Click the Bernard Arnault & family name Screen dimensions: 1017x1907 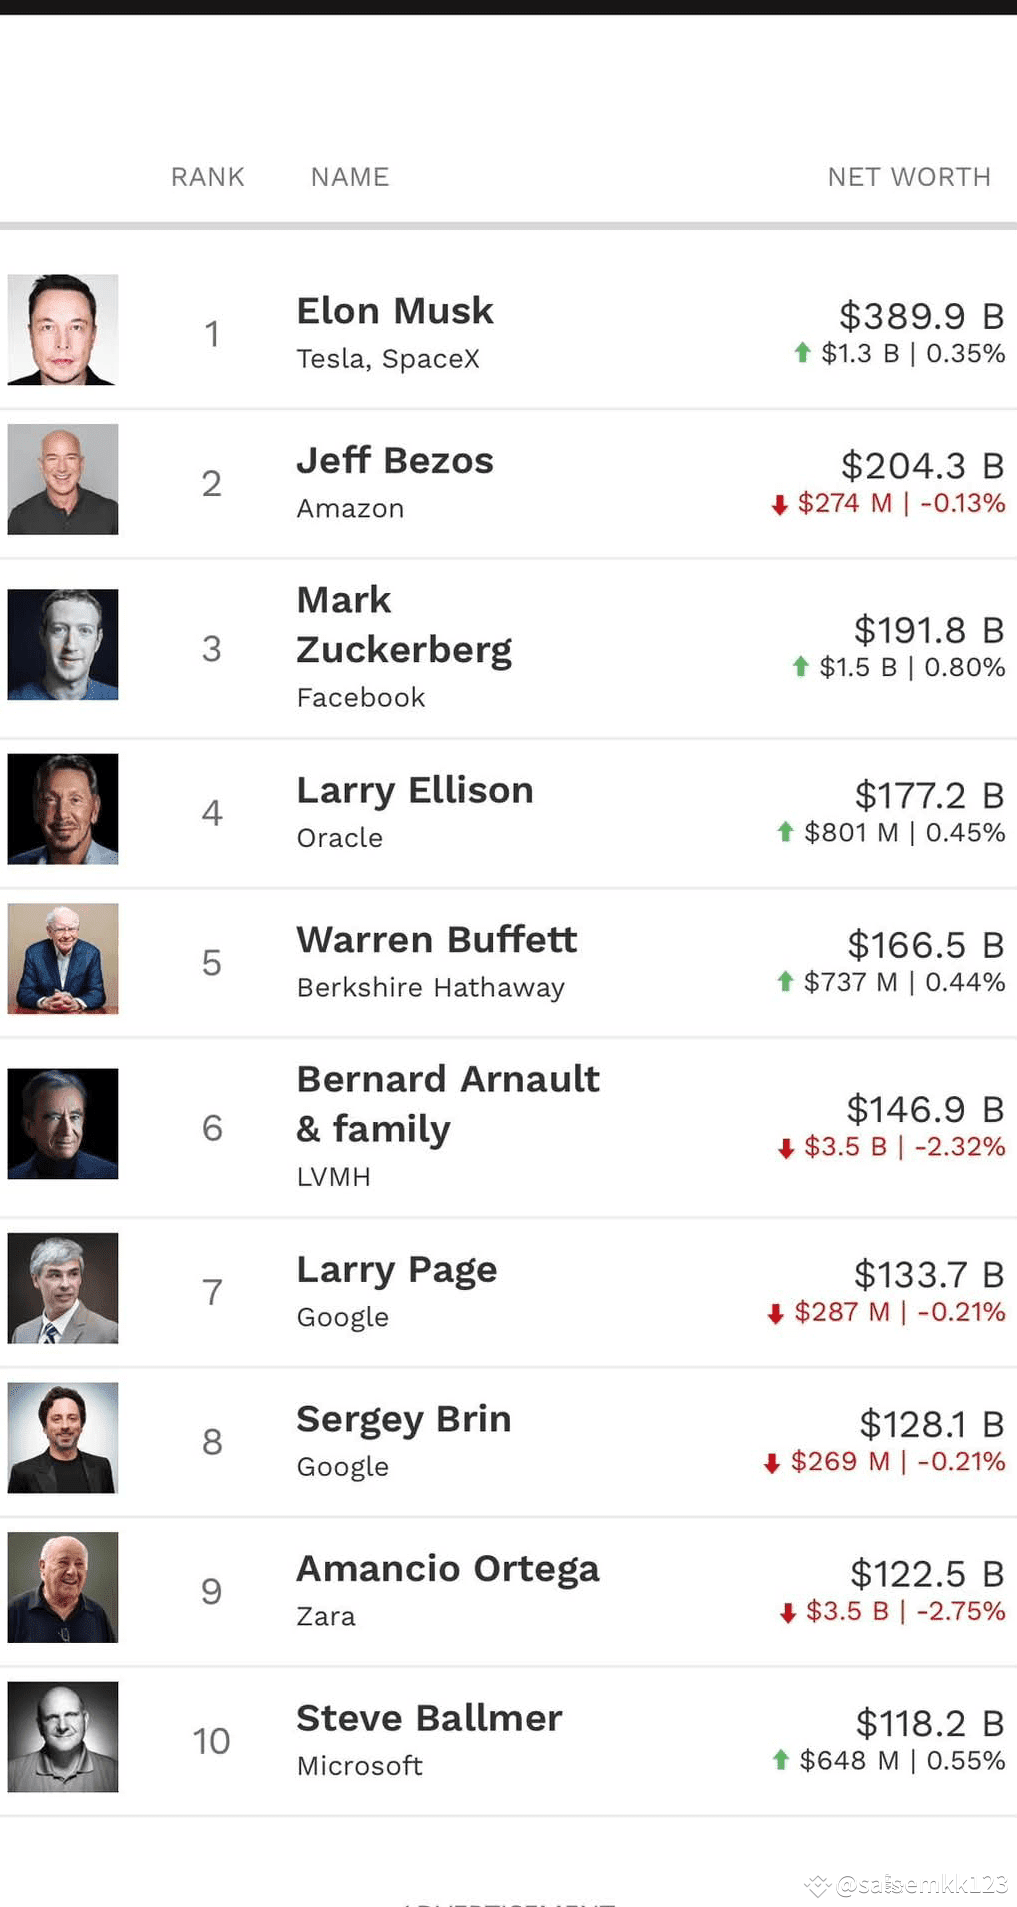click(x=448, y=1104)
